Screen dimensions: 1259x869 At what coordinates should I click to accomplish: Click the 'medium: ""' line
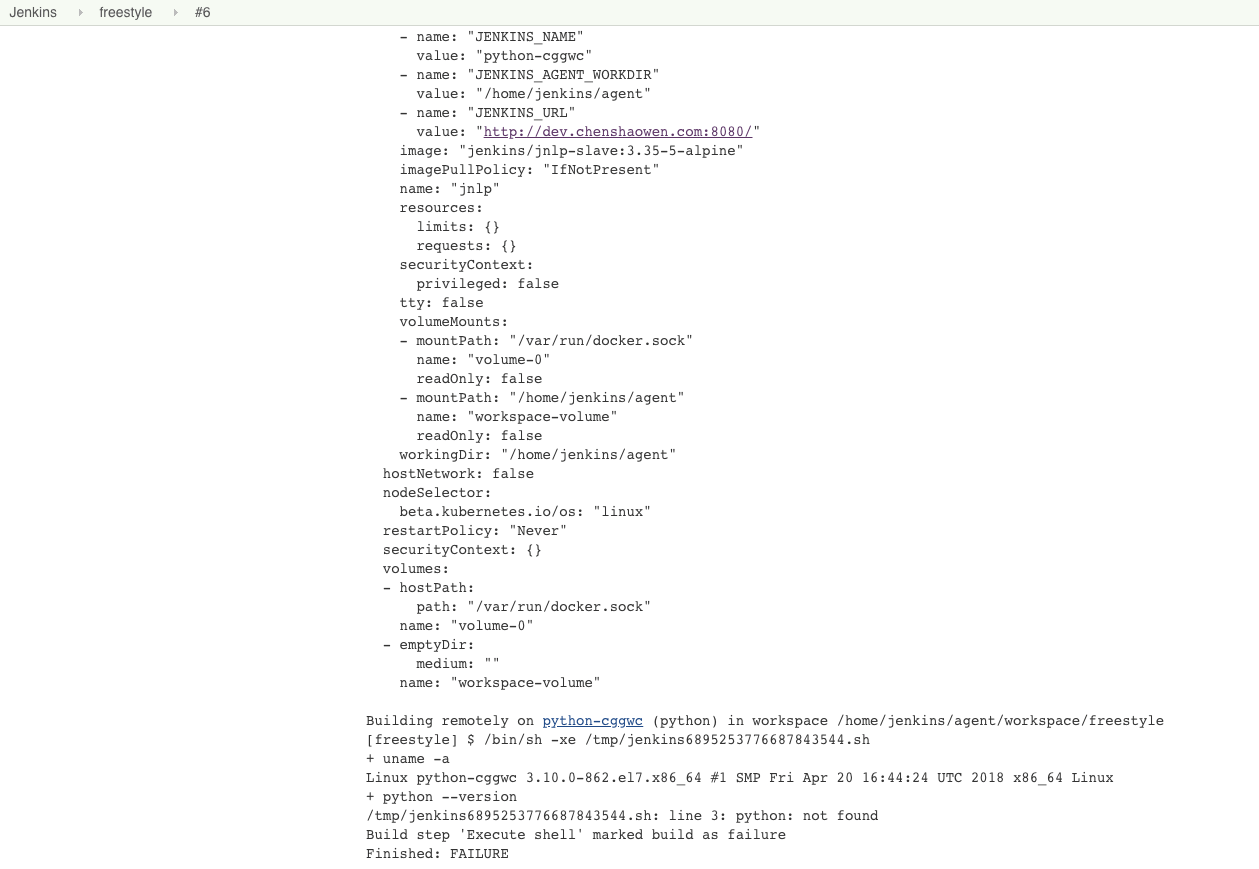[458, 663]
